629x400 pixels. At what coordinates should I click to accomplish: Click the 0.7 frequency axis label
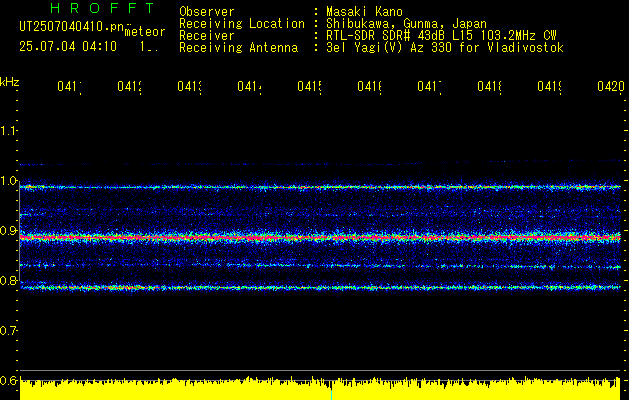click(8, 330)
